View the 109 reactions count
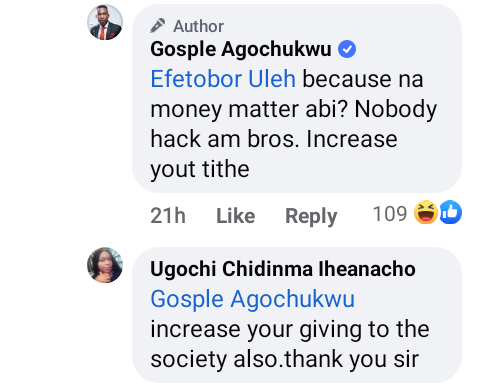Viewport: 479px width, 383px height. point(390,214)
